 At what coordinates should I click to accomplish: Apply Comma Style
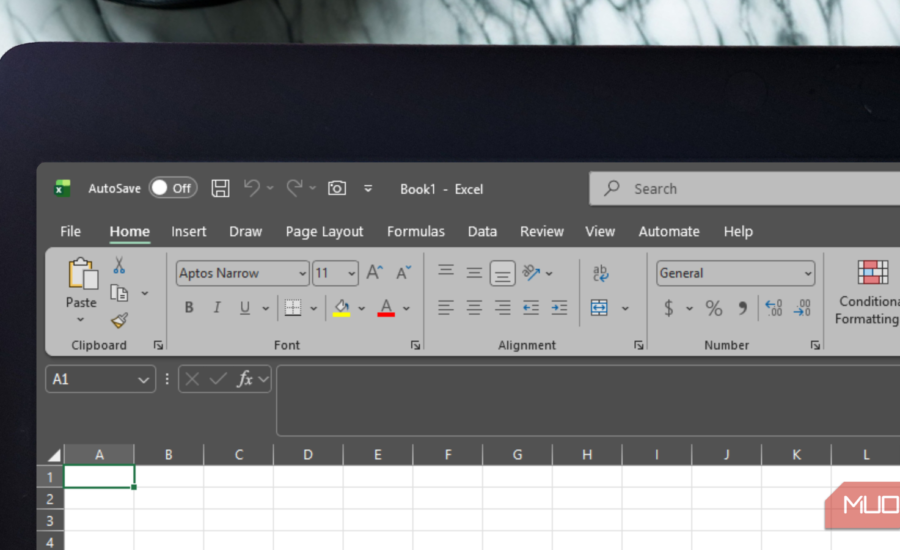[743, 308]
